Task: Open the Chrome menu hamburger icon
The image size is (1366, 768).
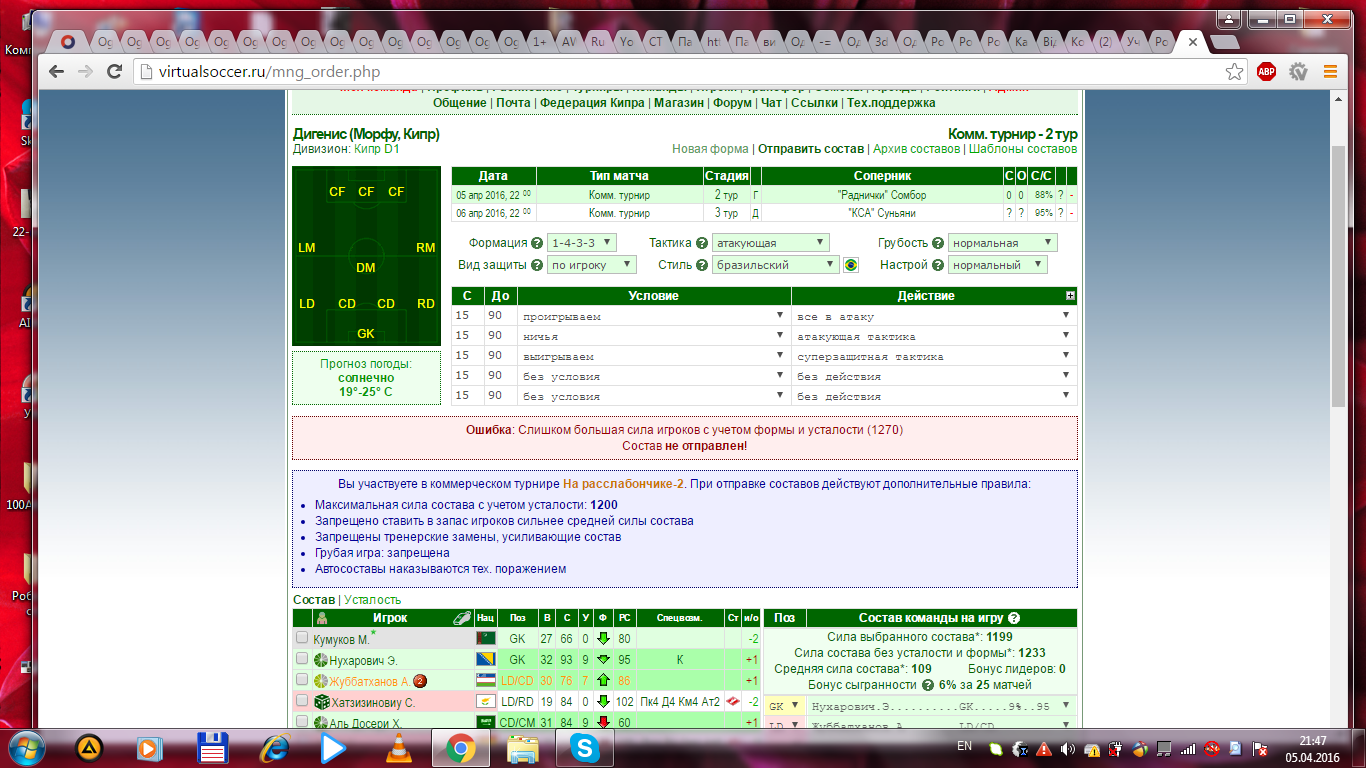Action: (x=1330, y=72)
